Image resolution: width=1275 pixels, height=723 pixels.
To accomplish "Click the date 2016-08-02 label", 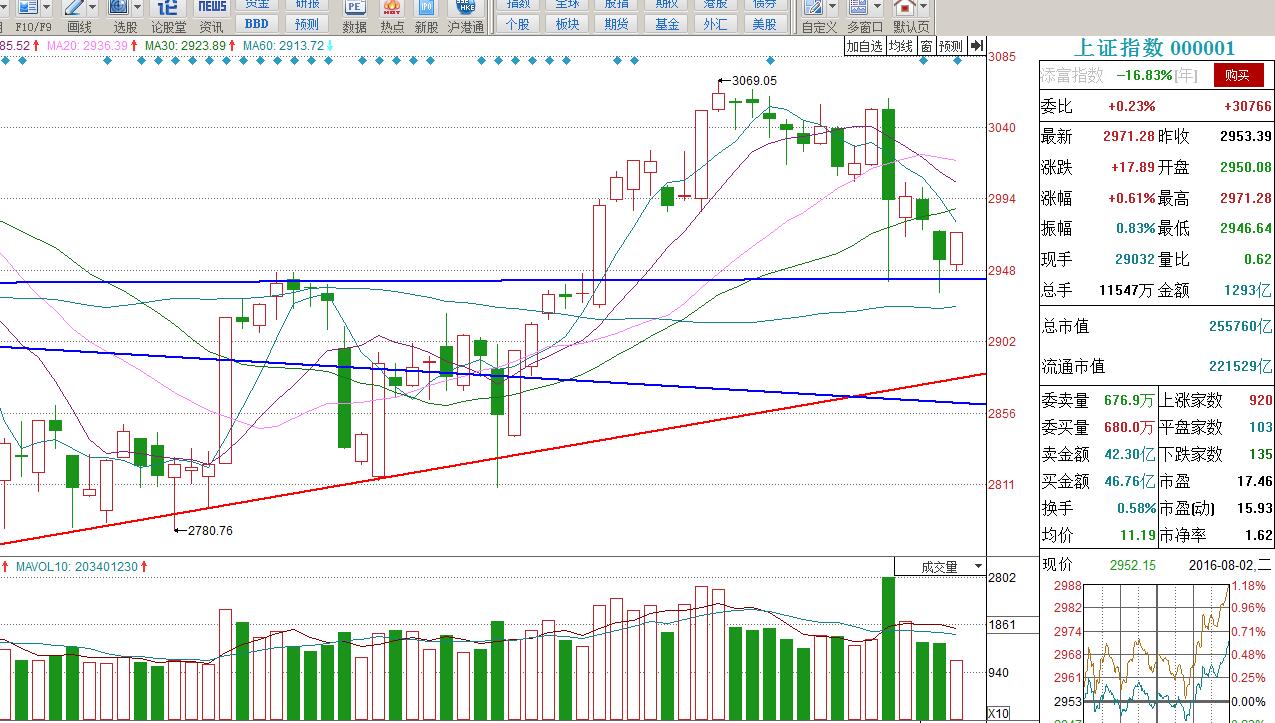I will click(x=1222, y=565).
